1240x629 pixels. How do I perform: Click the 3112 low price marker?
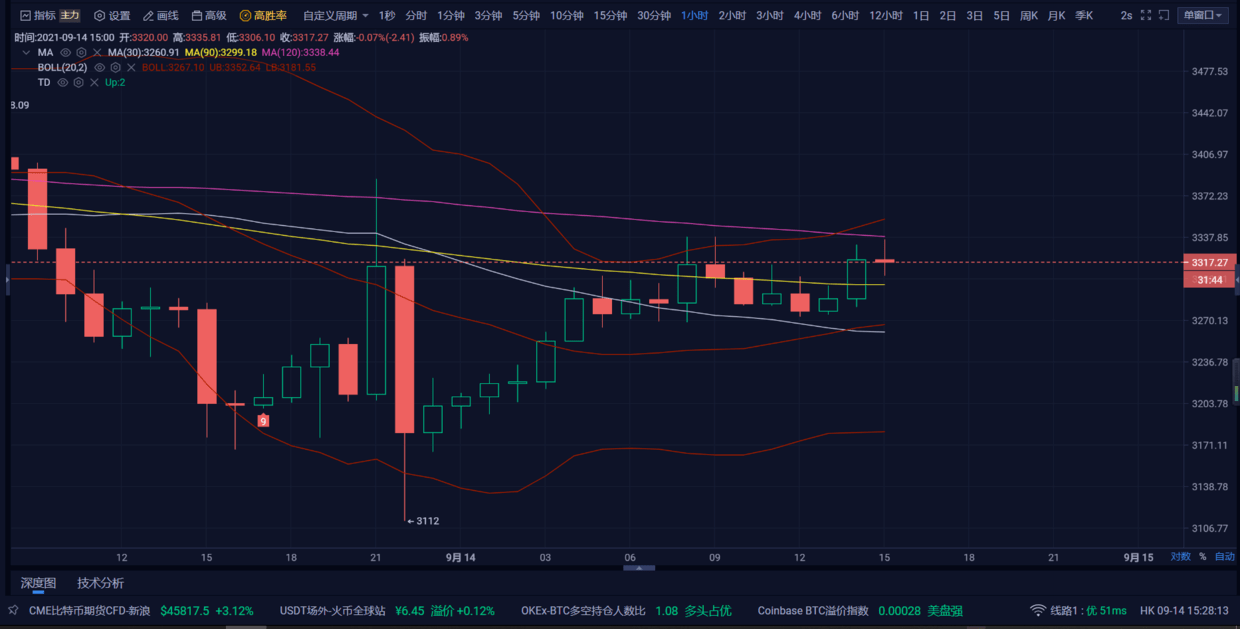click(x=423, y=521)
